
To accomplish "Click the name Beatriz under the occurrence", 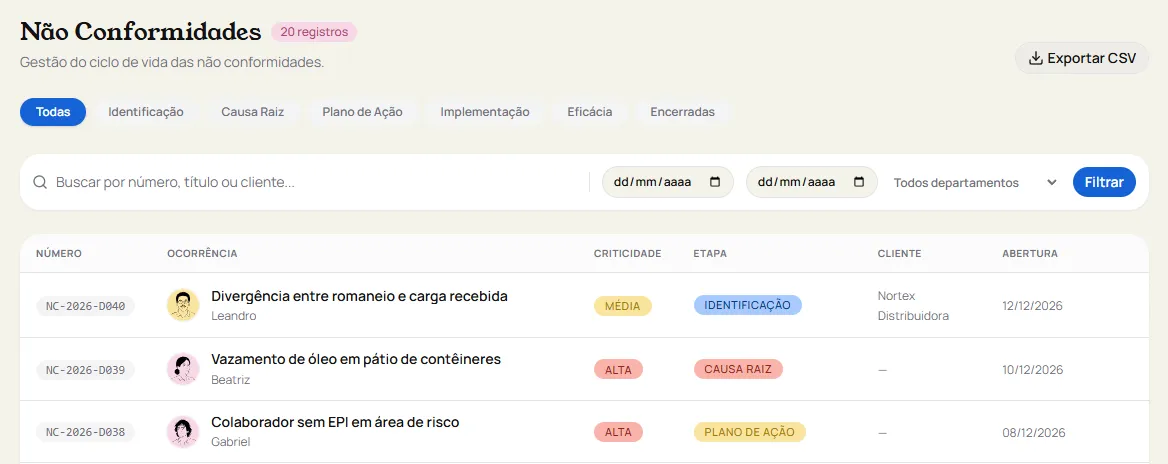I will (231, 380).
